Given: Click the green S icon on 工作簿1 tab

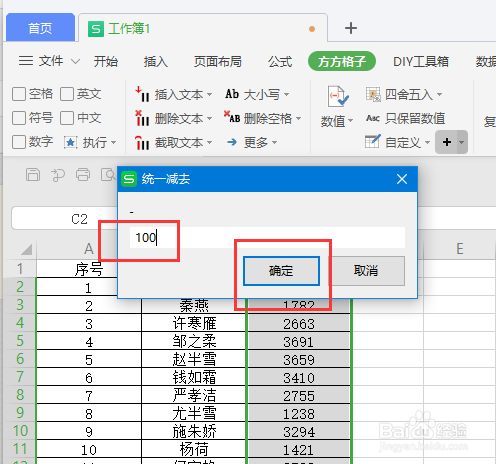Looking at the screenshot, I should pyautogui.click(x=96, y=29).
